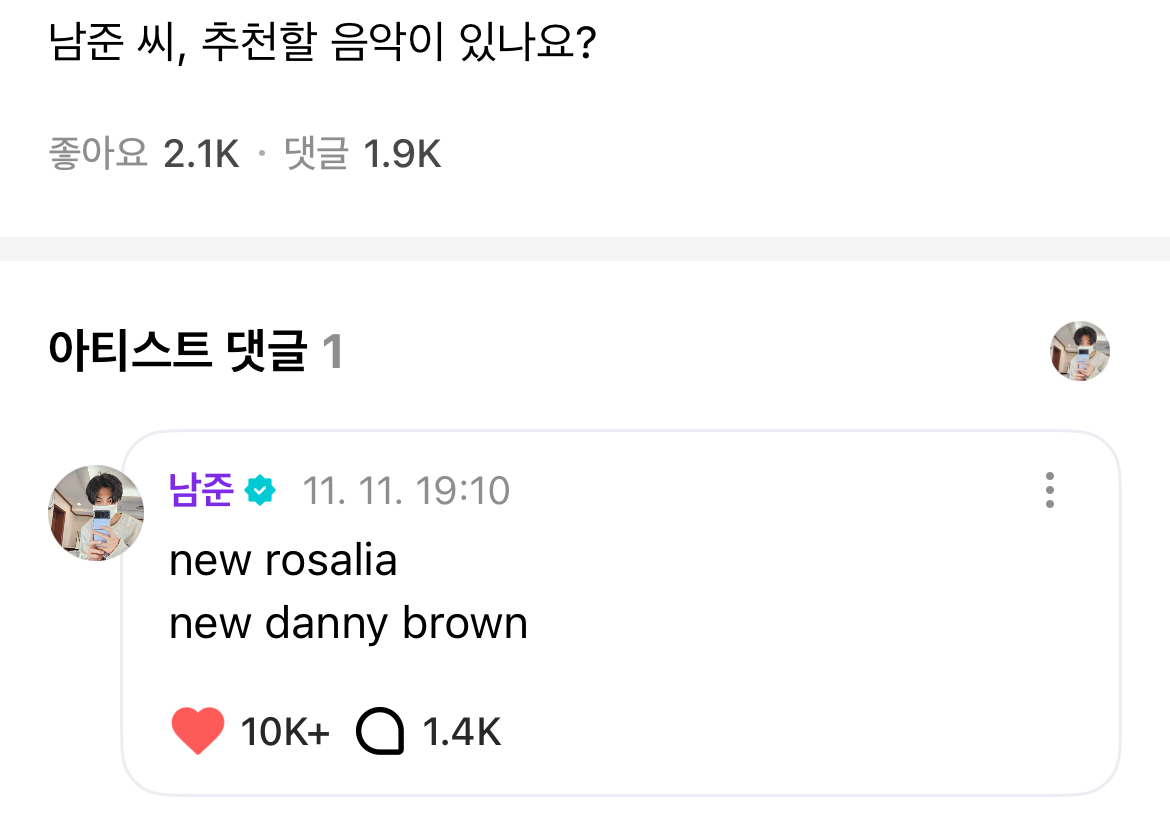The height and width of the screenshot is (828, 1170).
Task: View the post's 좋아요 2.1K likes
Action: pyautogui.click(x=144, y=154)
